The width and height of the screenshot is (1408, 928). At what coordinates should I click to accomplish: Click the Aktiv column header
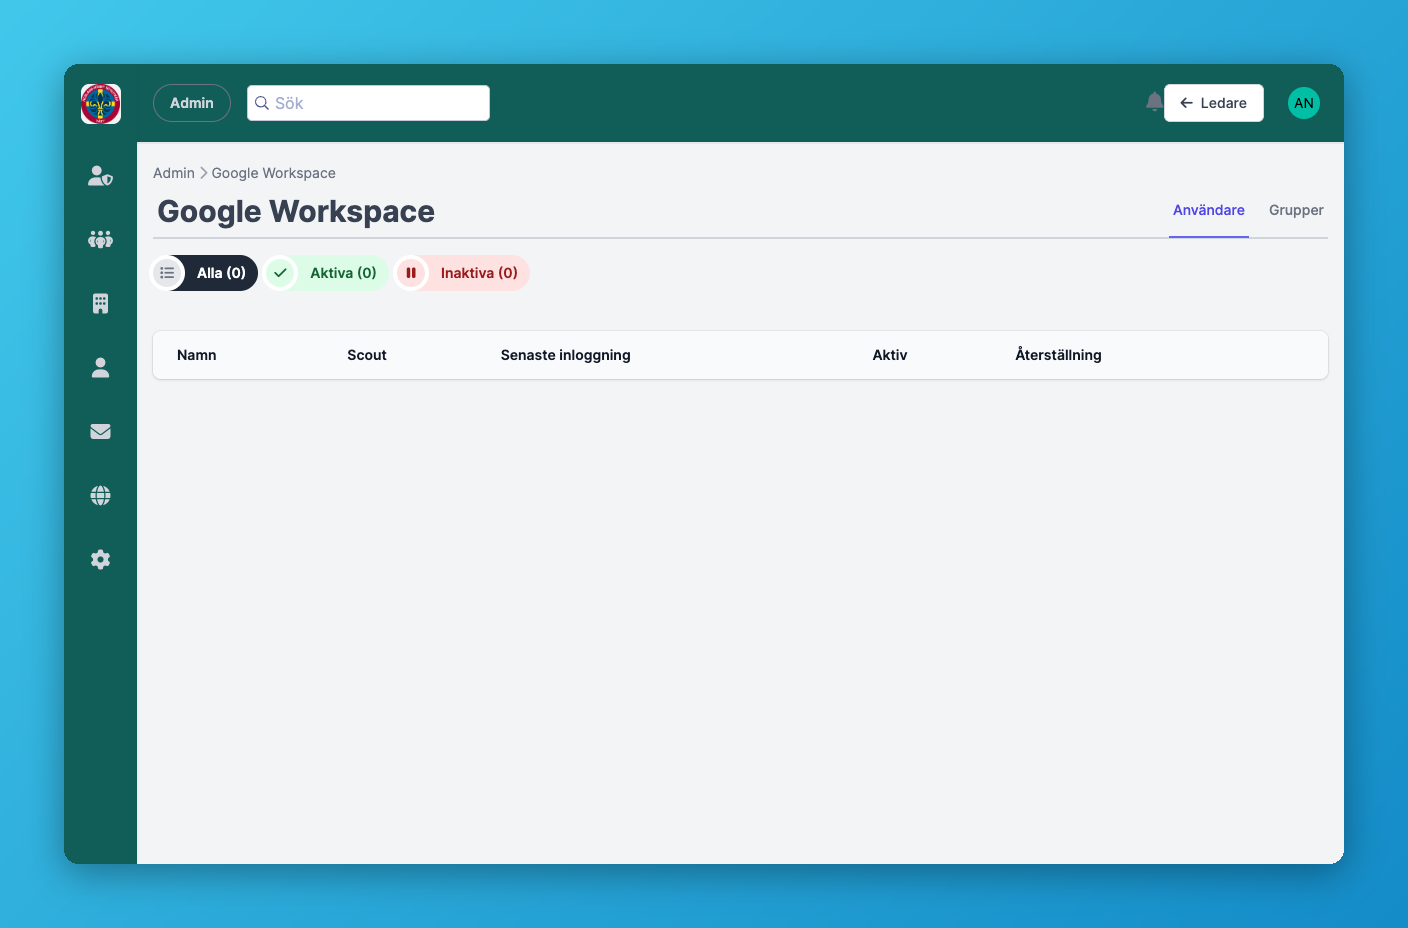pyautogui.click(x=890, y=355)
